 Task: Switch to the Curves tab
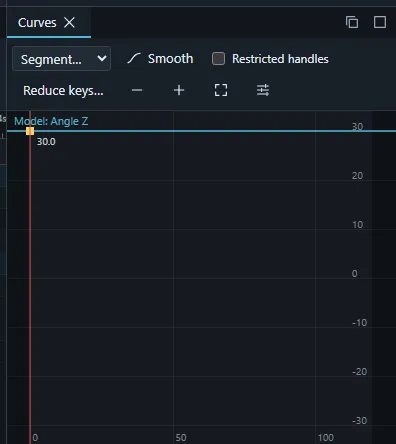tap(37, 23)
